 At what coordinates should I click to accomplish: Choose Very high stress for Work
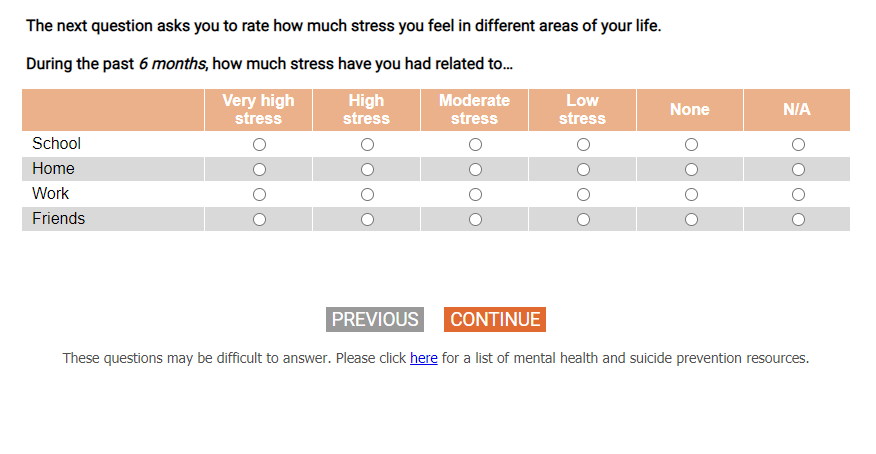coord(259,195)
